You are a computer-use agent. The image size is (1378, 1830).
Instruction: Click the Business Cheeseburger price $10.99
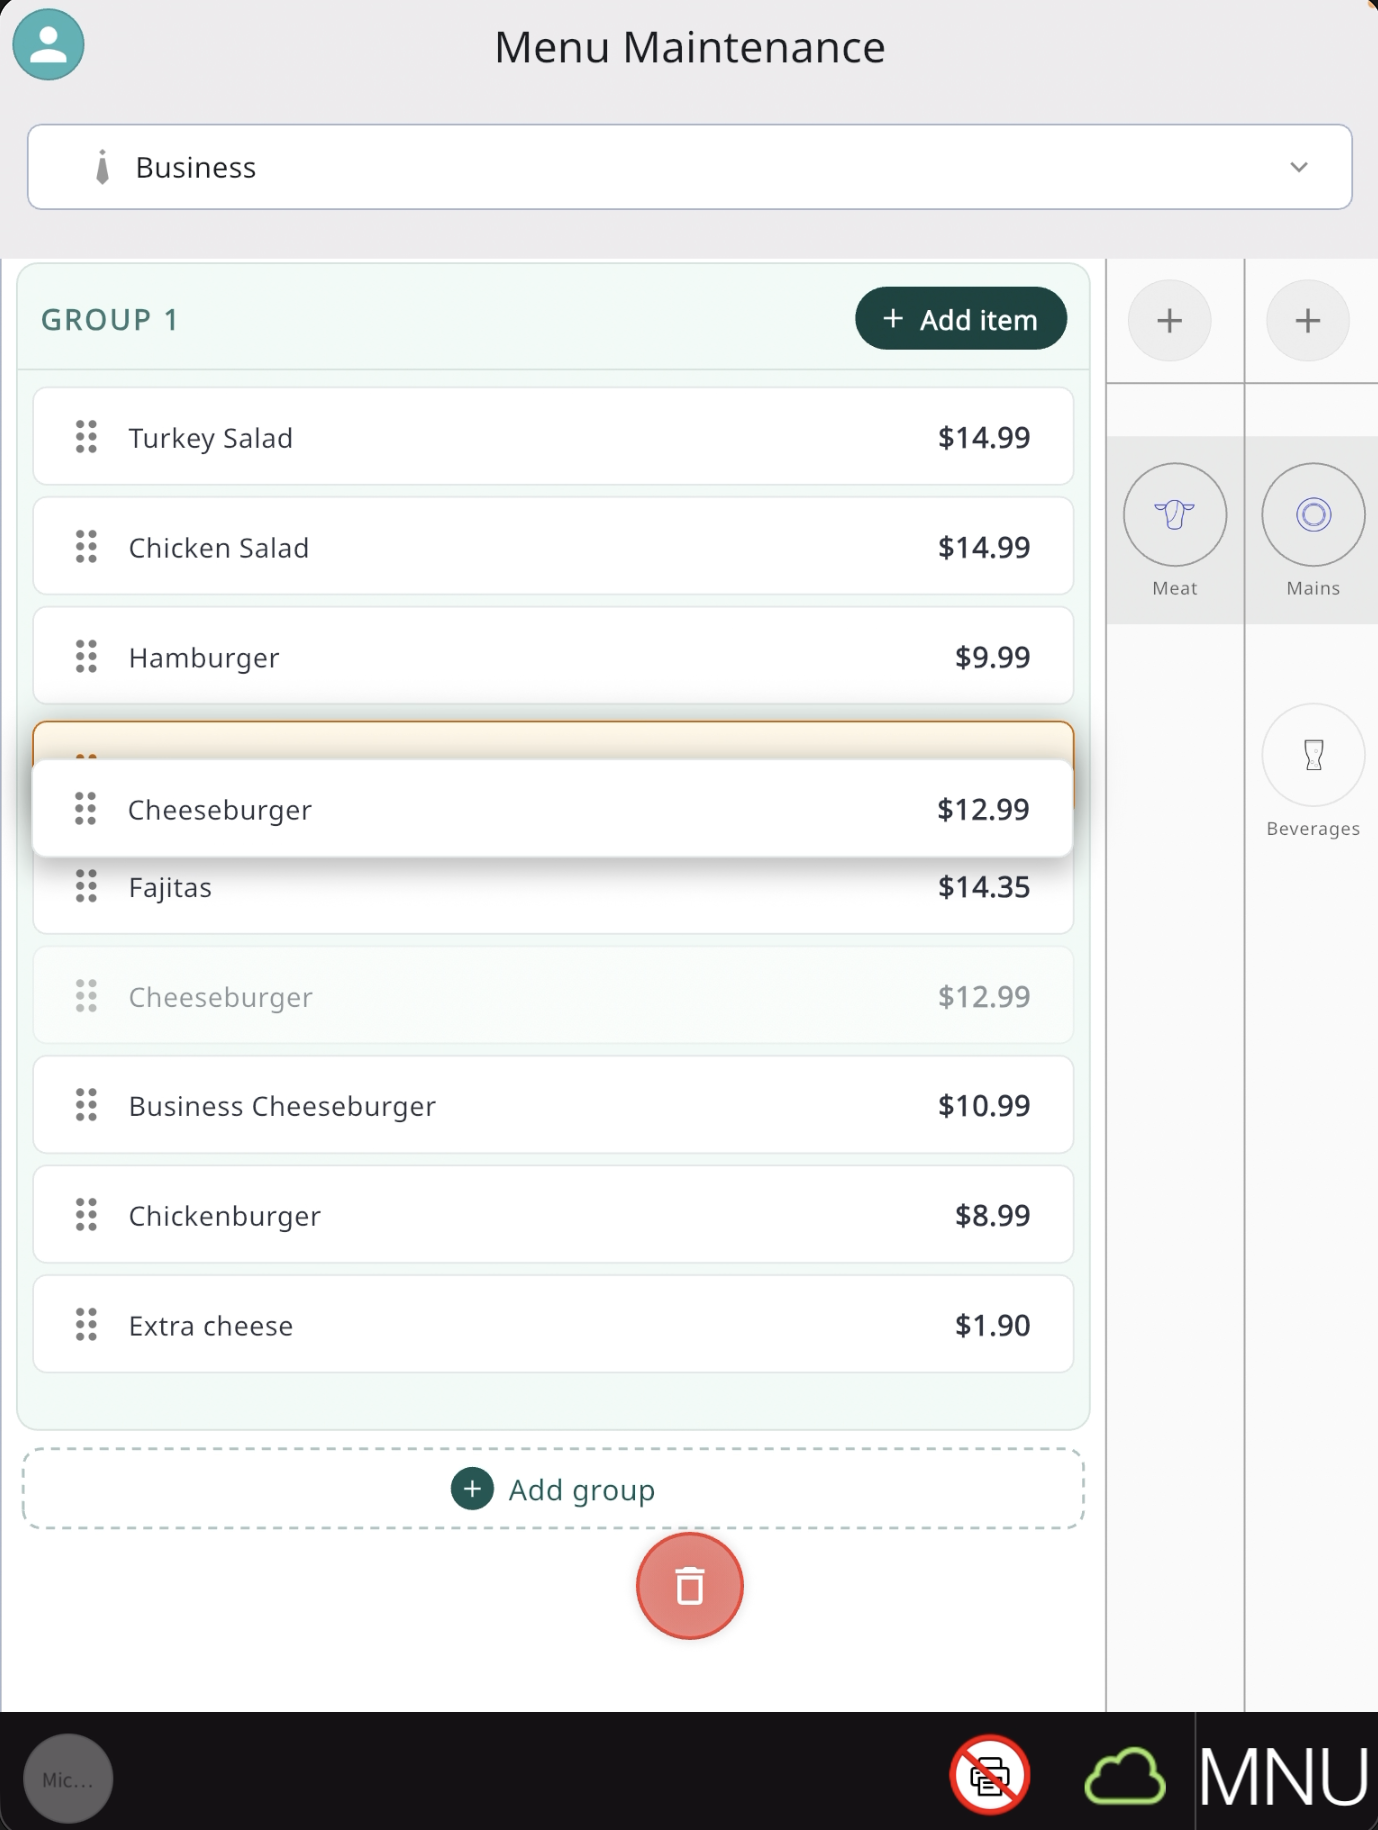[984, 1105]
